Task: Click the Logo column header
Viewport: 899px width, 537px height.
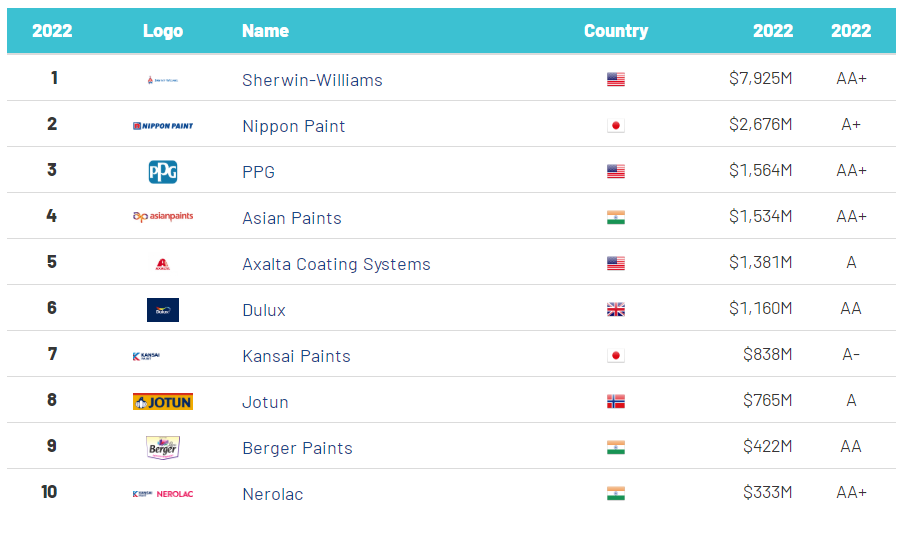Action: [163, 31]
